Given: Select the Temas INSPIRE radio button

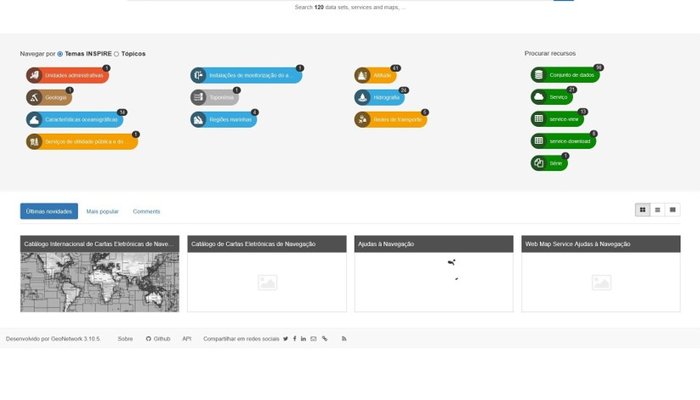Looking at the screenshot, I should coord(60,53).
